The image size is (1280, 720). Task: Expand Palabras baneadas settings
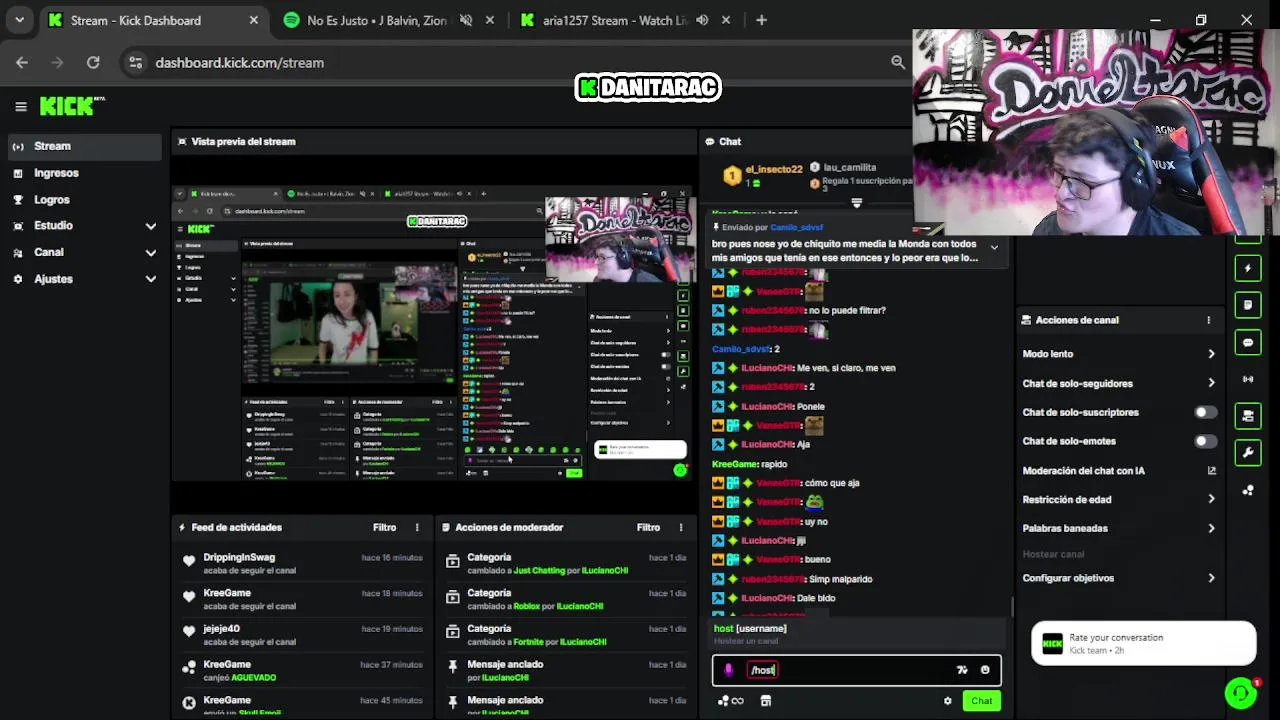(1119, 528)
